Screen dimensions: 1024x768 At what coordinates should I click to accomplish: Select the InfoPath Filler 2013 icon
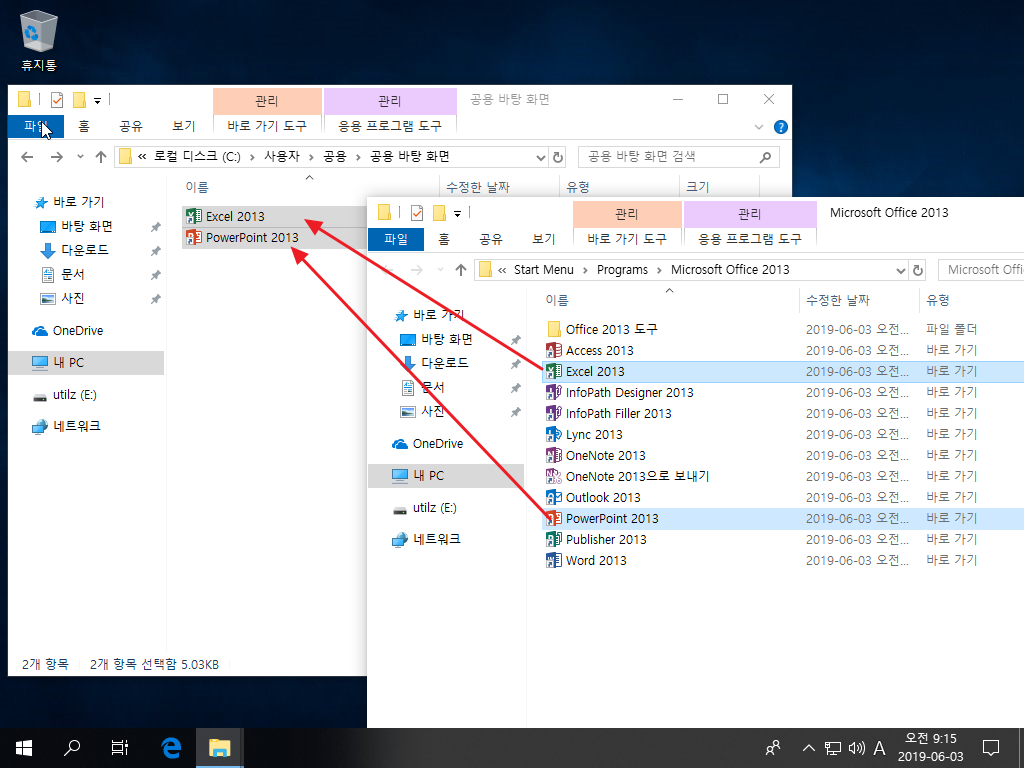click(554, 413)
